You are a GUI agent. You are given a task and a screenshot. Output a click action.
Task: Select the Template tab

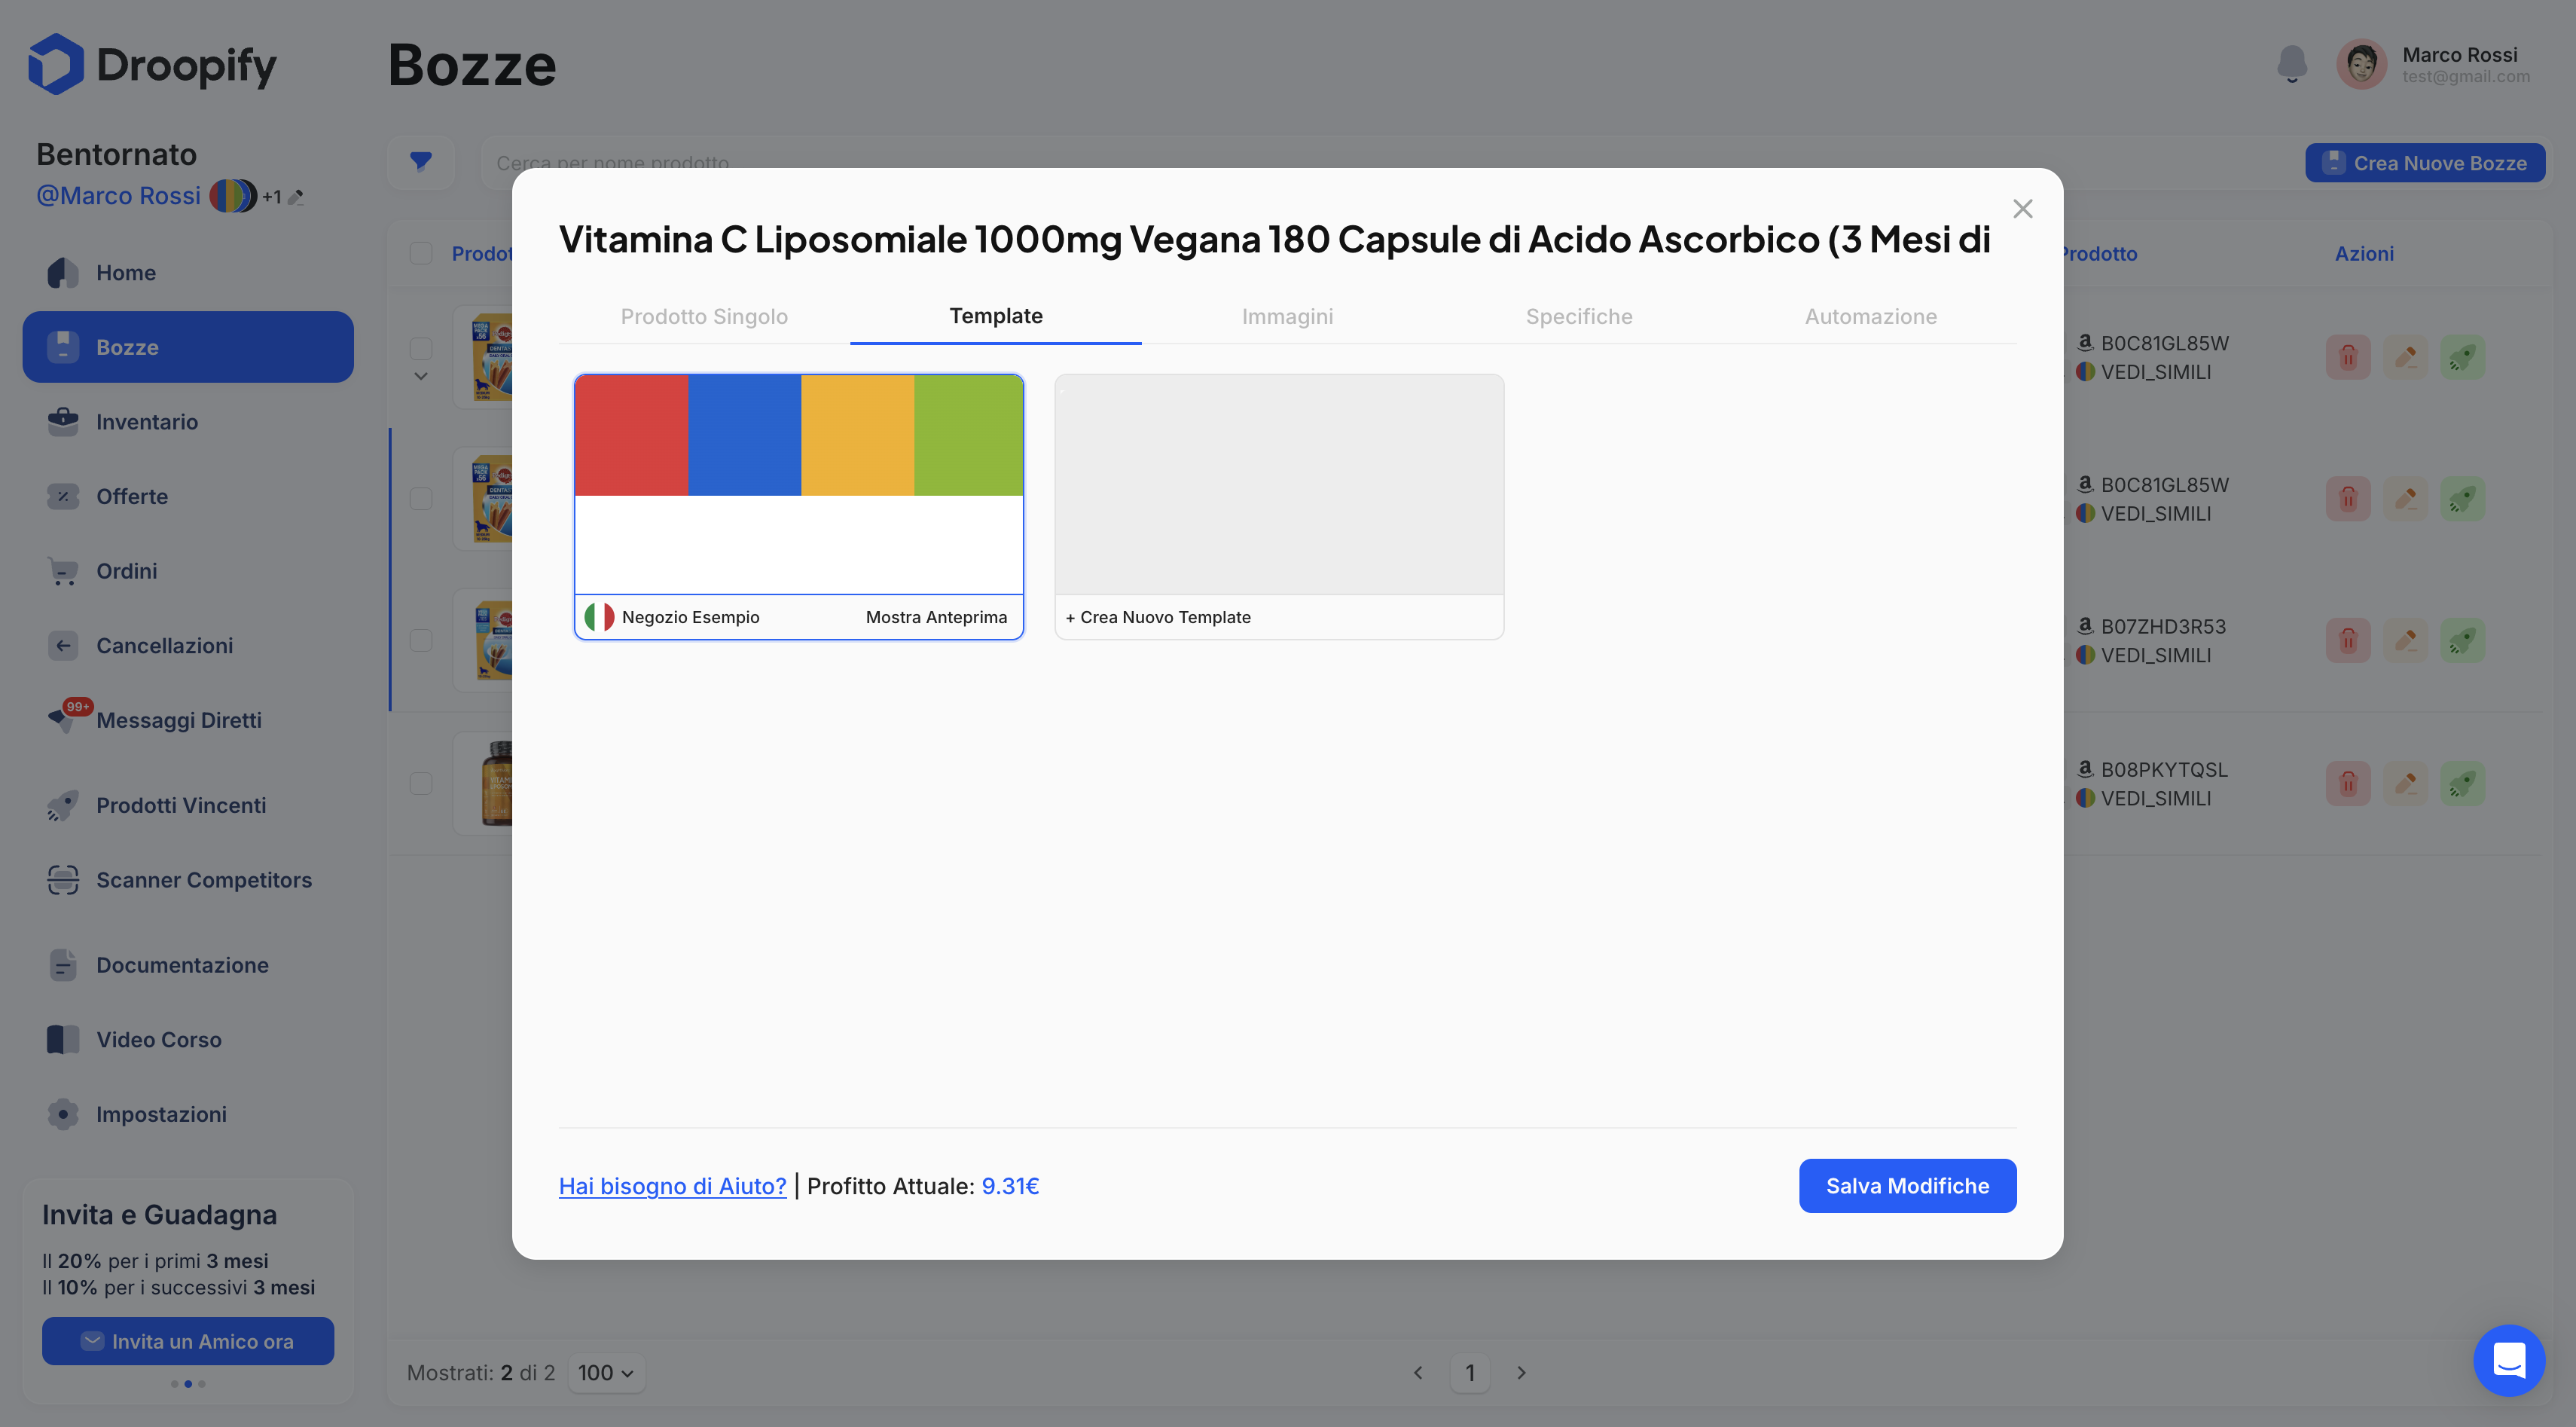pos(996,316)
